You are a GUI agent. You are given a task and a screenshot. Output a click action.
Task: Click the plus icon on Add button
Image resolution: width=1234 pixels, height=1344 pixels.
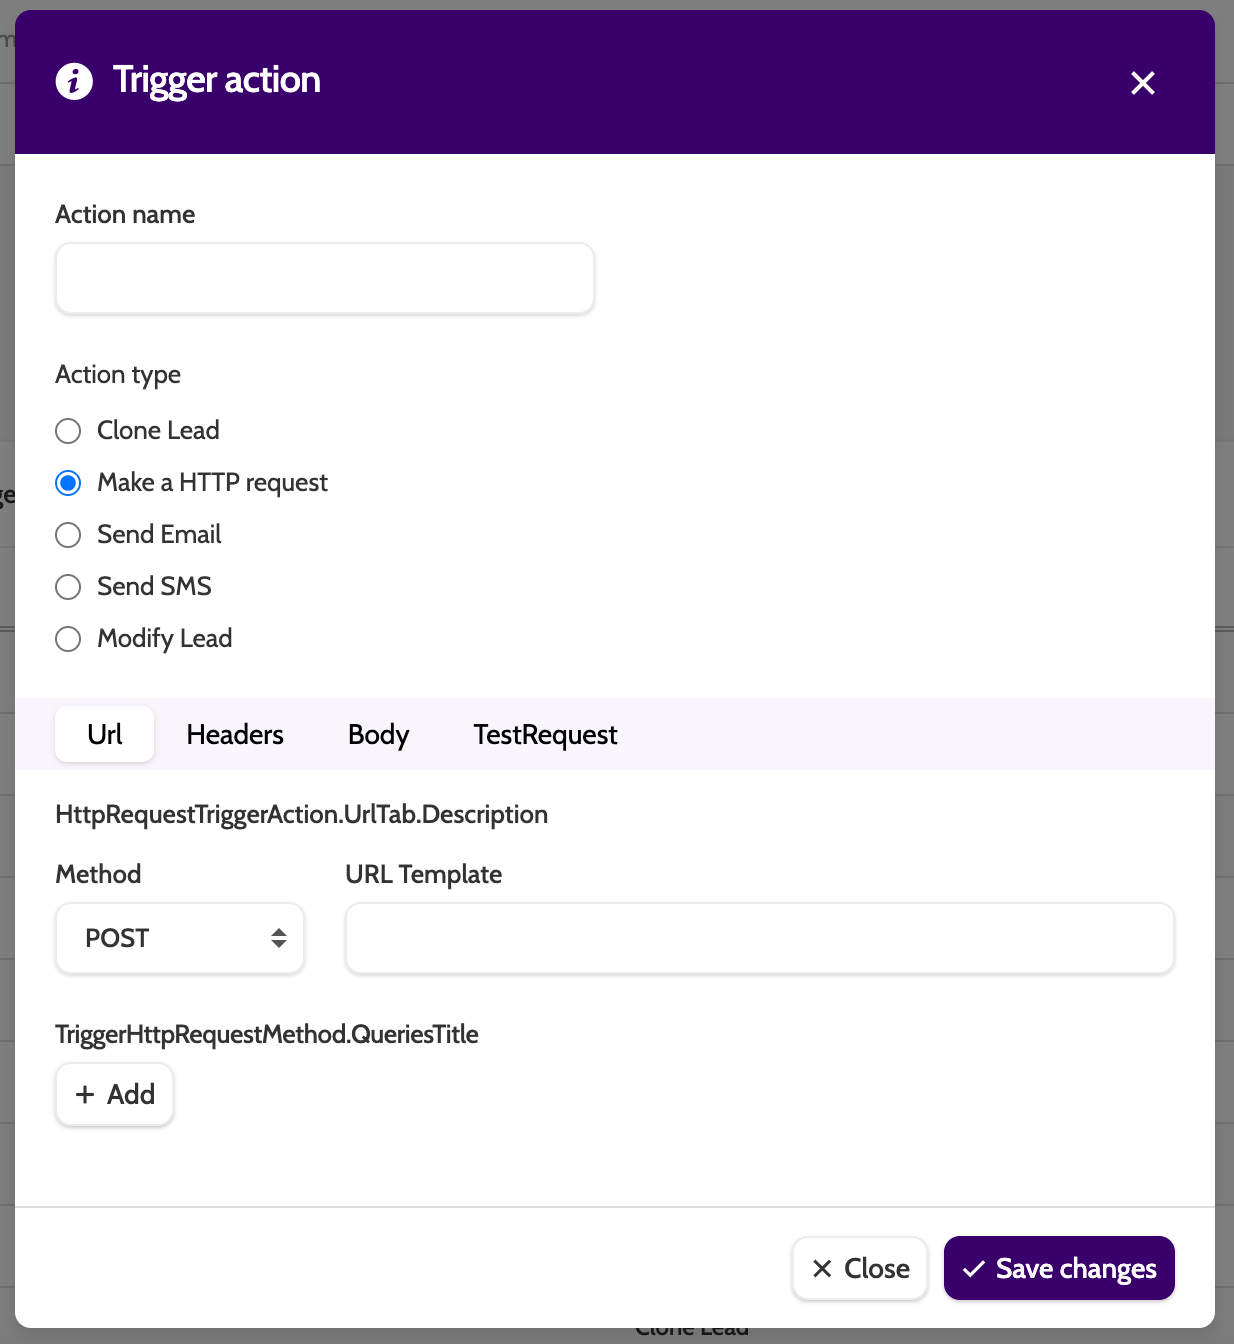click(x=85, y=1095)
